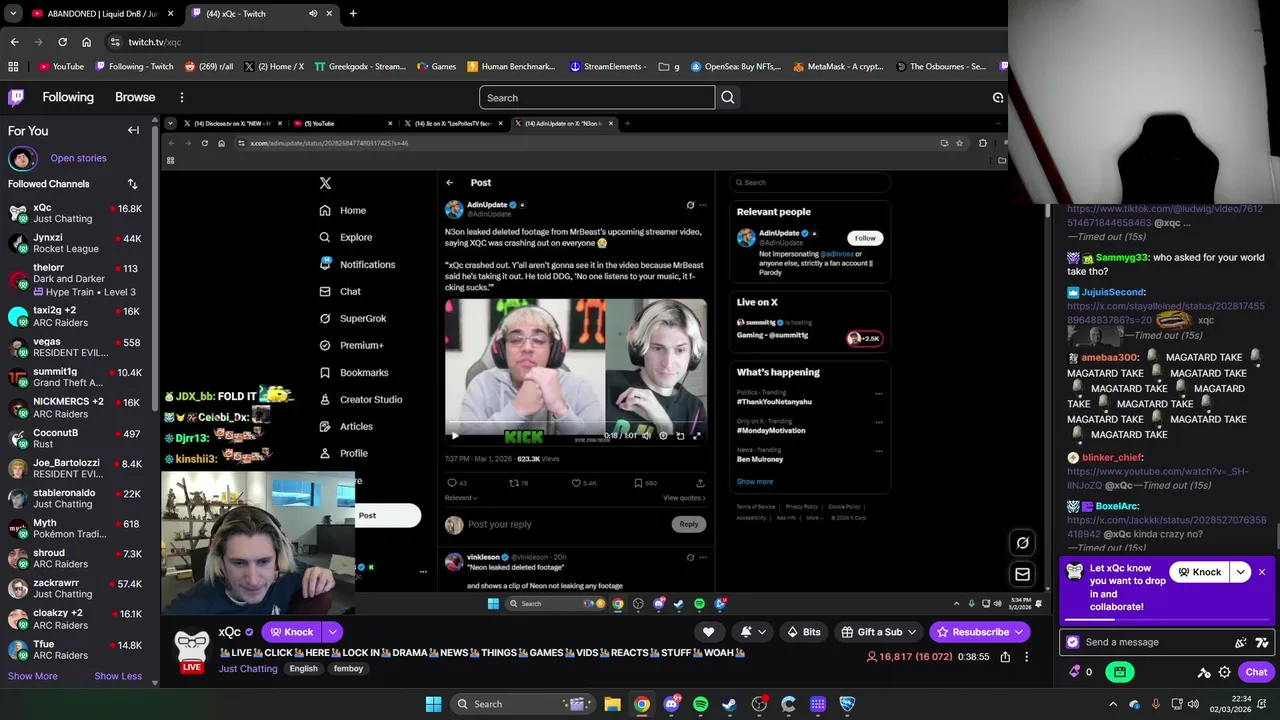The image size is (1280, 720).
Task: Open a new browser tab with plus button
Action: (353, 14)
